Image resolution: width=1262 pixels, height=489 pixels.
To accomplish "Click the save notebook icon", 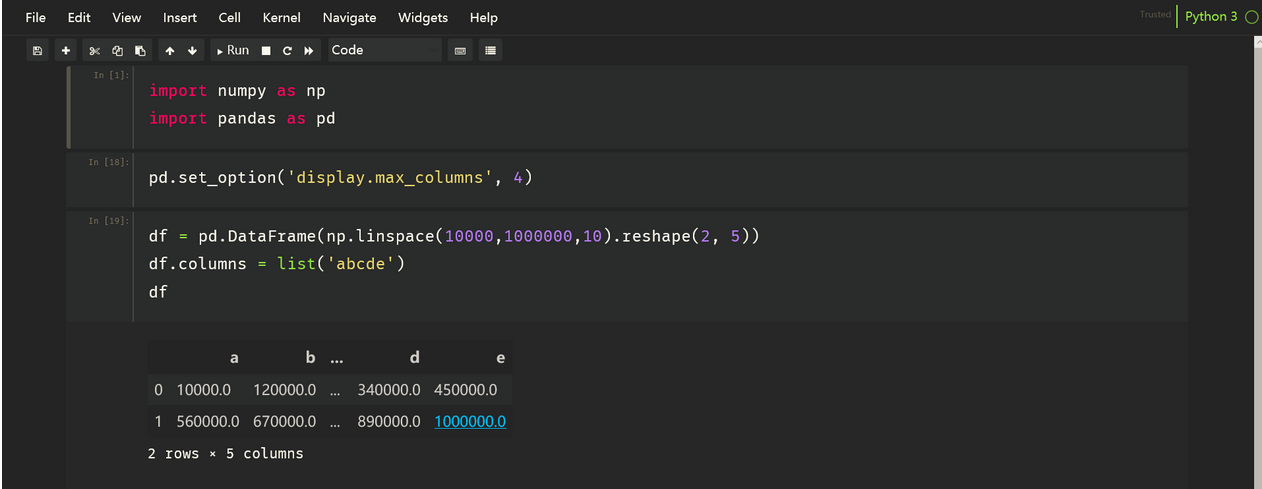I will (38, 50).
